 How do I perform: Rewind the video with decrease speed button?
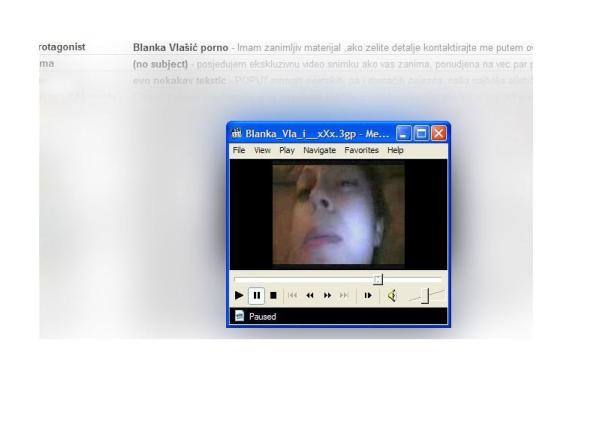click(x=310, y=295)
